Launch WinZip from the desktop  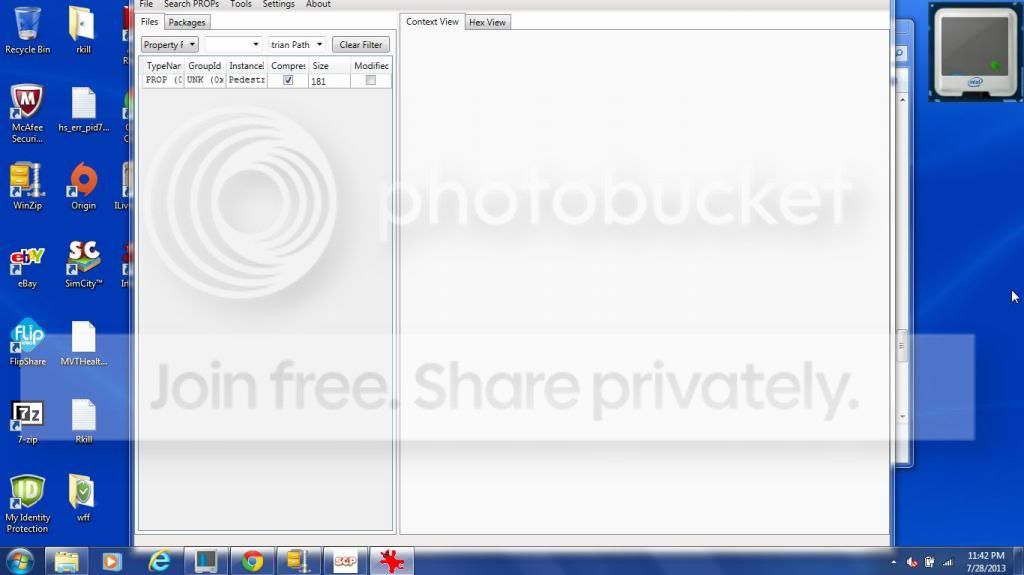pyautogui.click(x=27, y=186)
